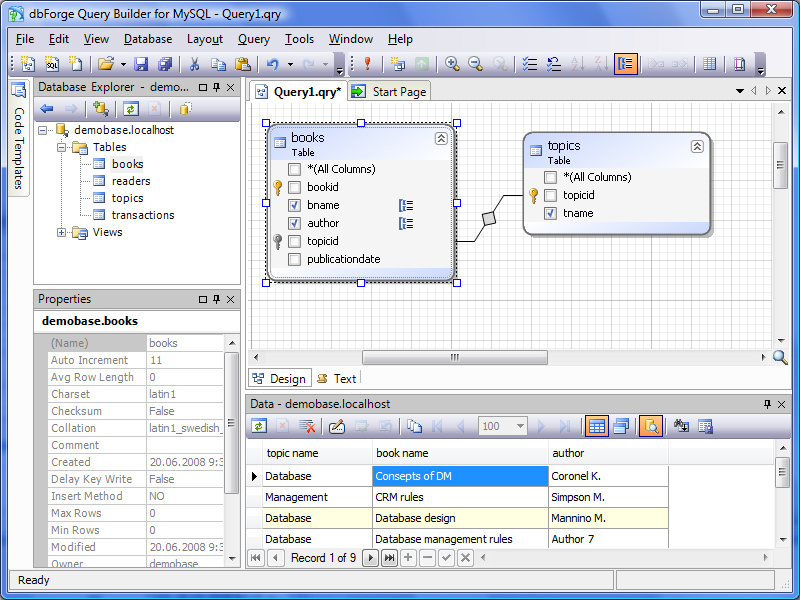Check the bookid column checkbox
This screenshot has height=600, width=800.
click(x=294, y=187)
